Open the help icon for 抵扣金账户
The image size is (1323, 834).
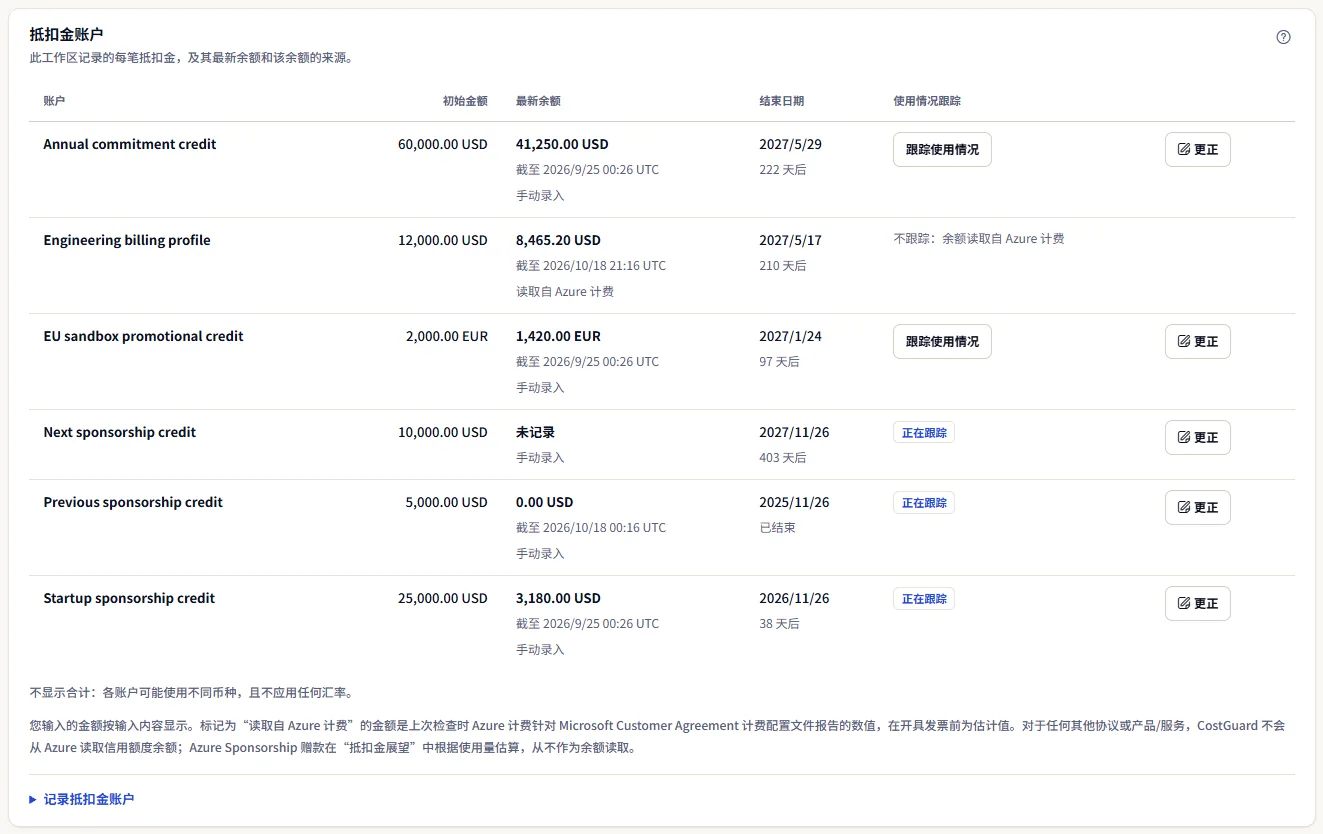click(1284, 37)
